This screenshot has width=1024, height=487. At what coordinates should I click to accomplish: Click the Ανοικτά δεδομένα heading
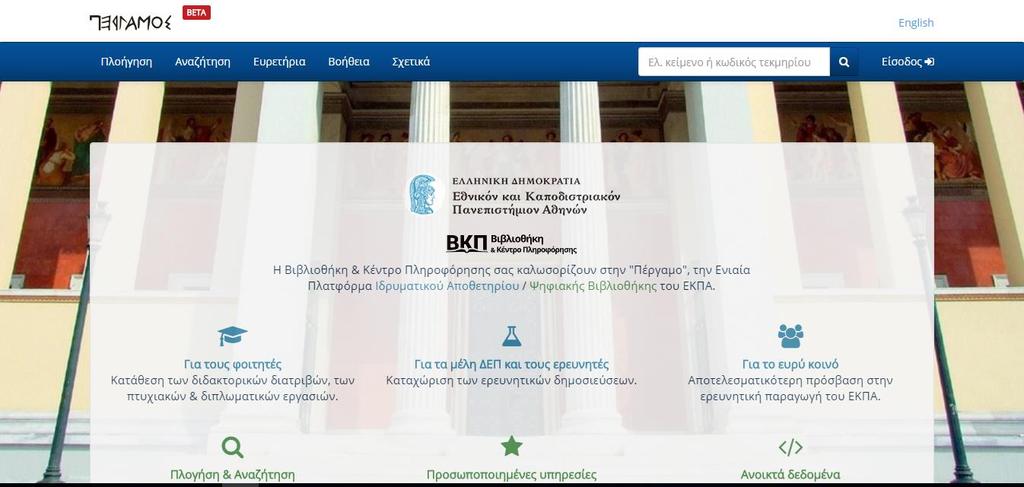point(790,475)
